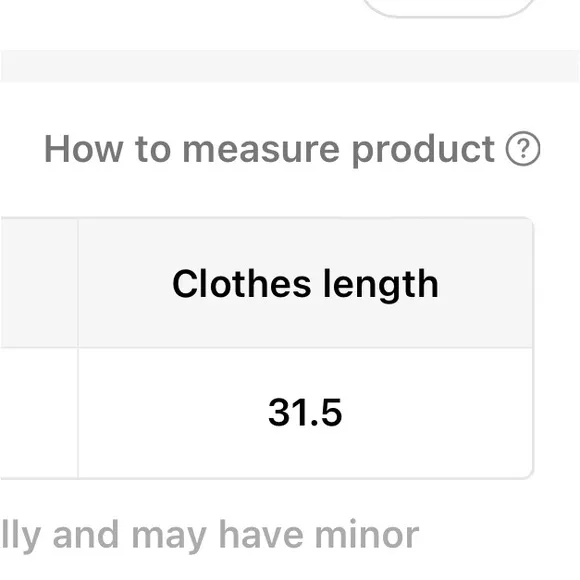
Task: Click the partially visible rounded button at top
Action: (450, 8)
